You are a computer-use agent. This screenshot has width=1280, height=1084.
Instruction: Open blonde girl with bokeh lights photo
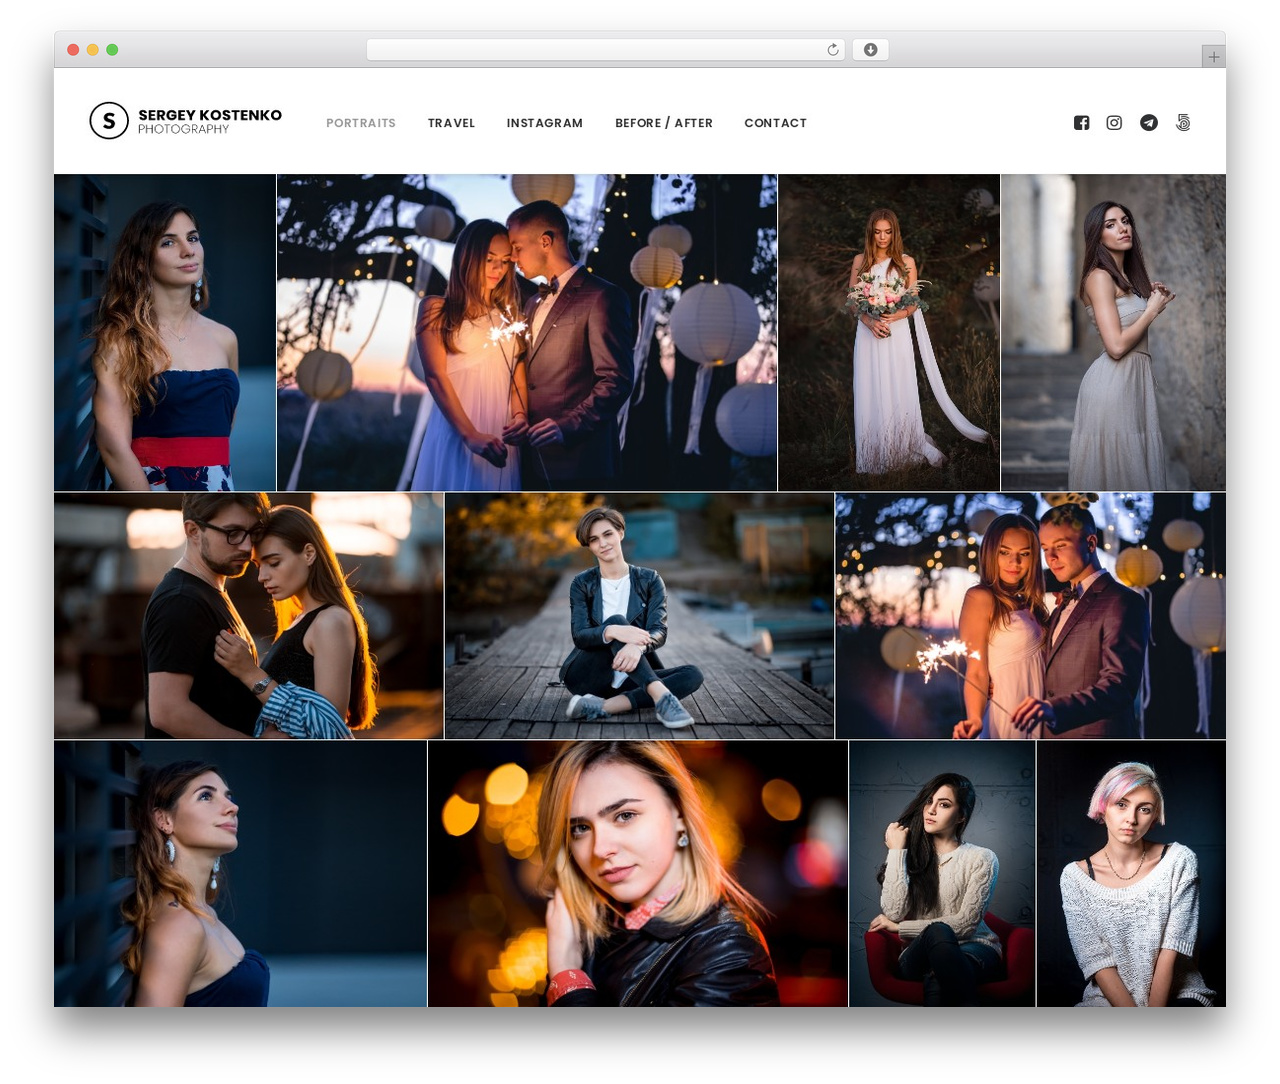[x=638, y=874]
